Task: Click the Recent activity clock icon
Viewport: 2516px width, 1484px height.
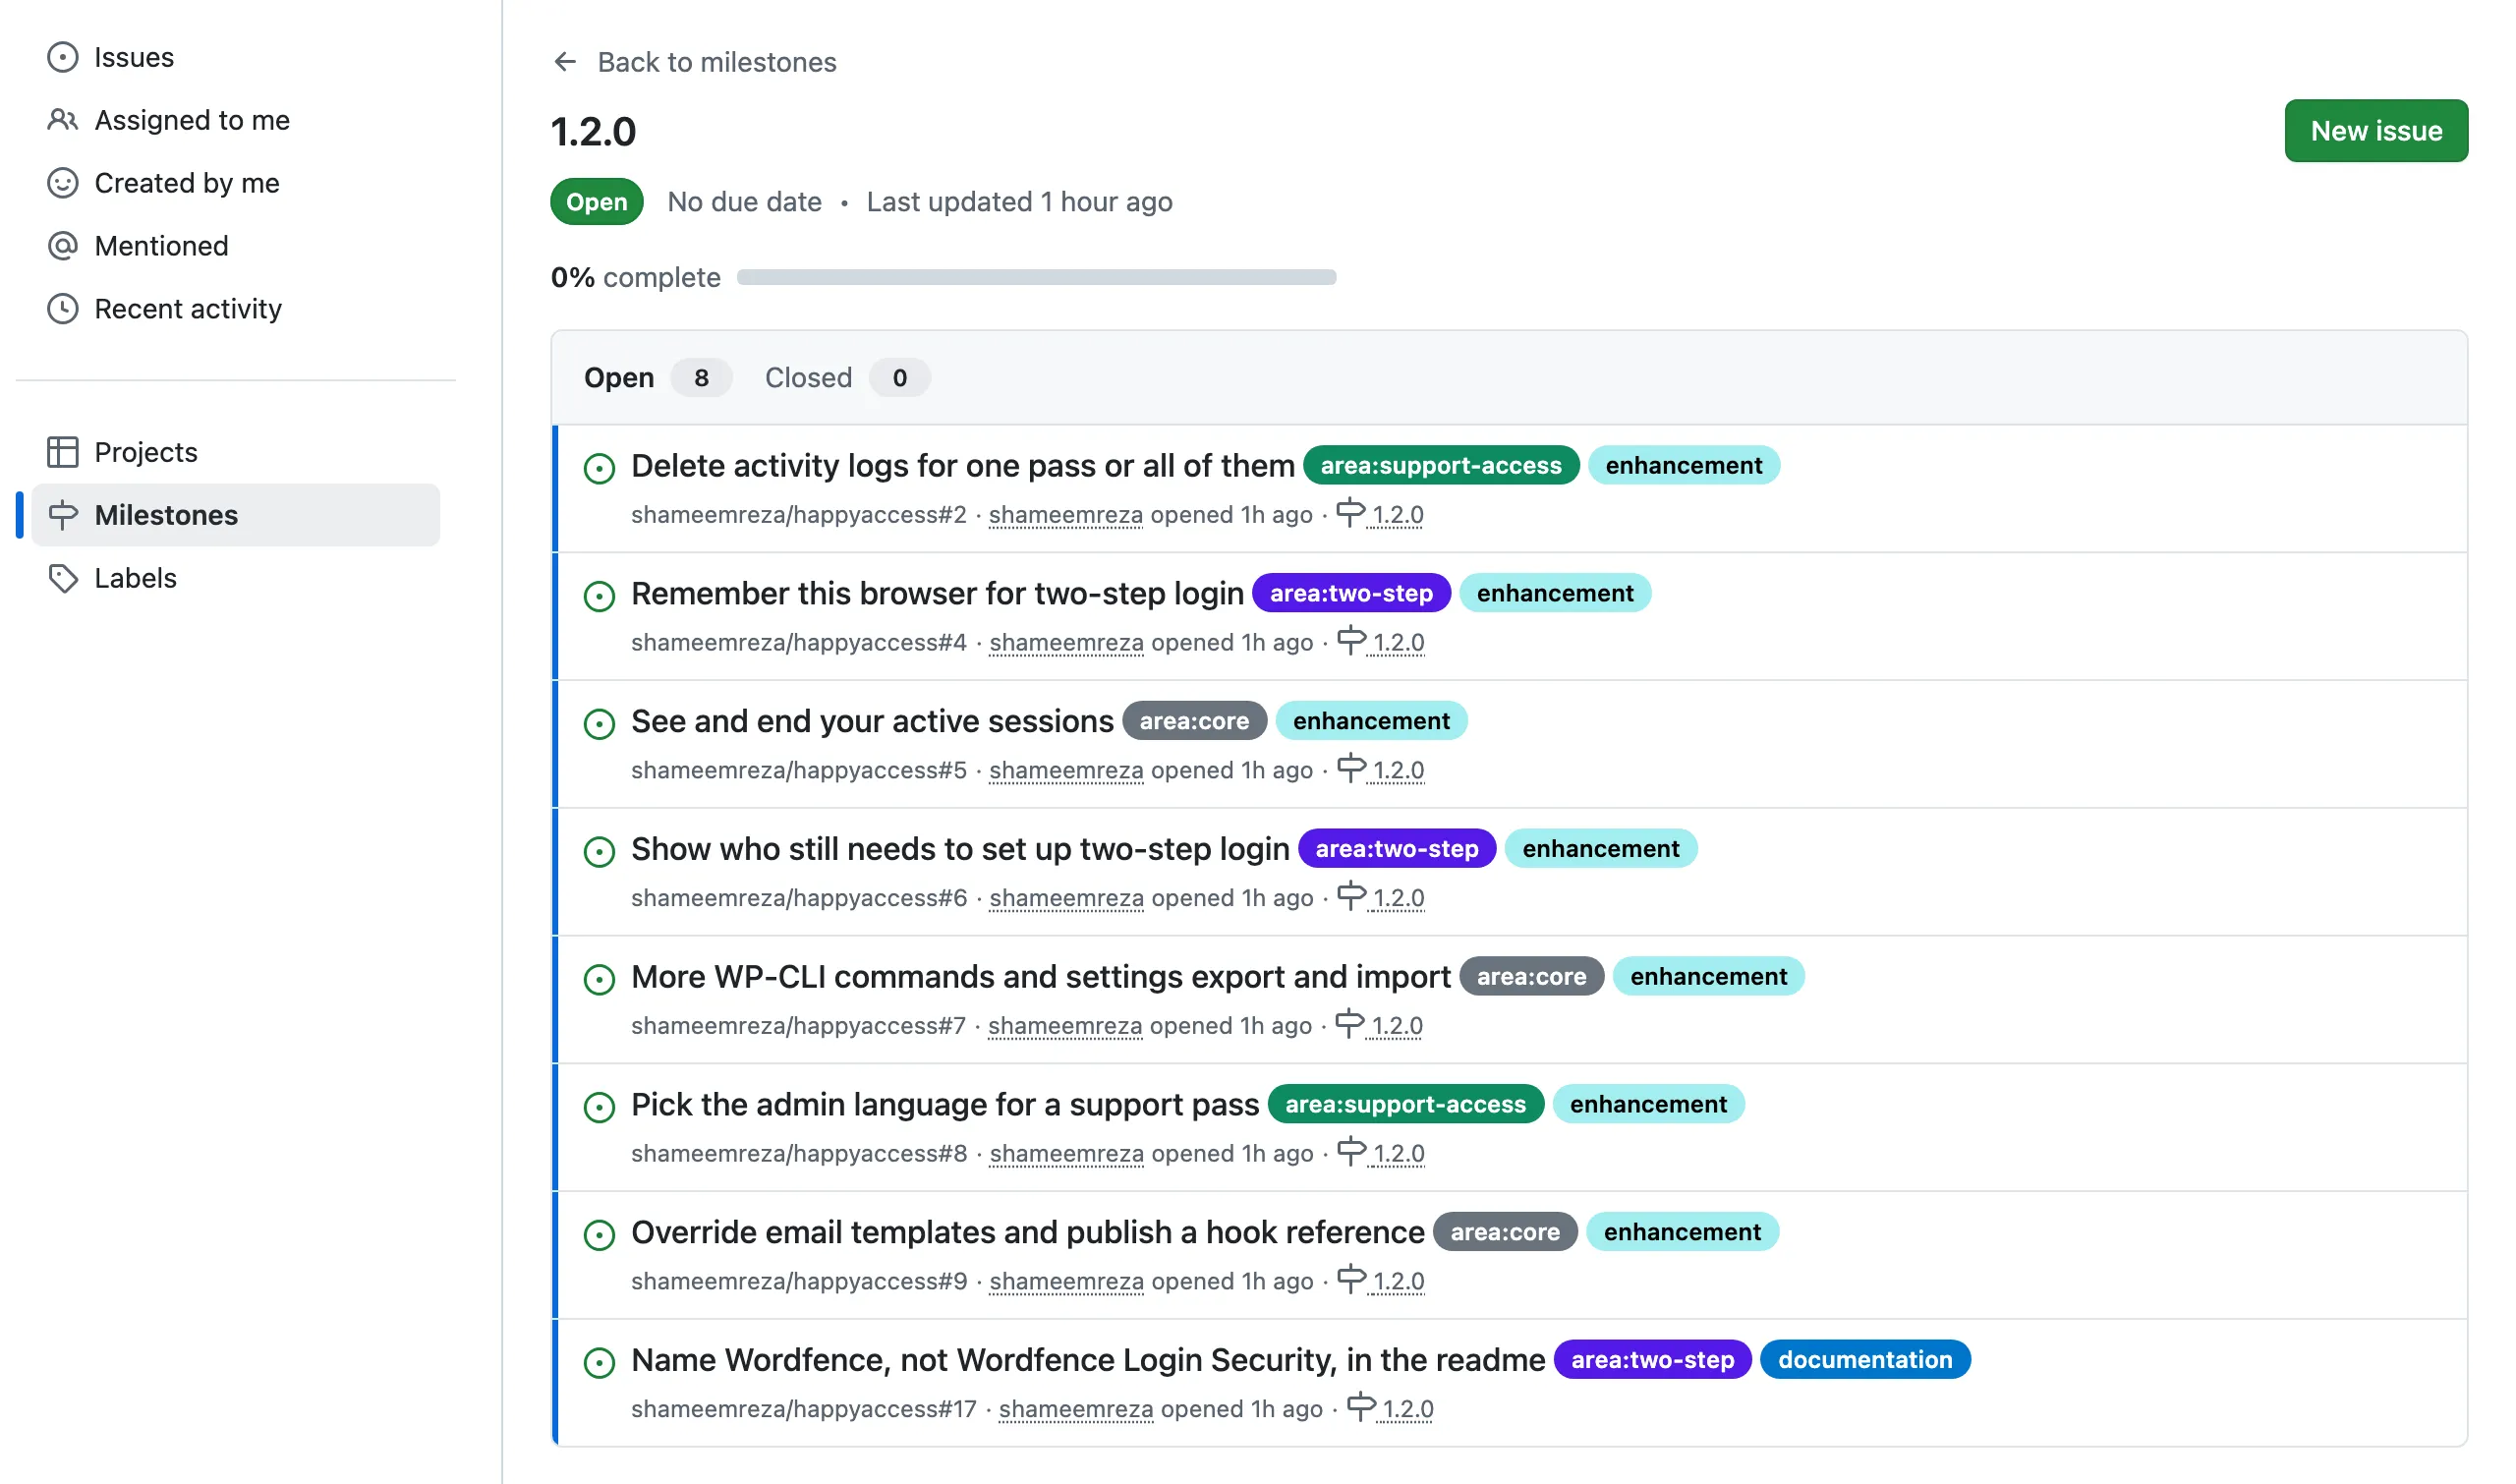Action: (x=62, y=309)
